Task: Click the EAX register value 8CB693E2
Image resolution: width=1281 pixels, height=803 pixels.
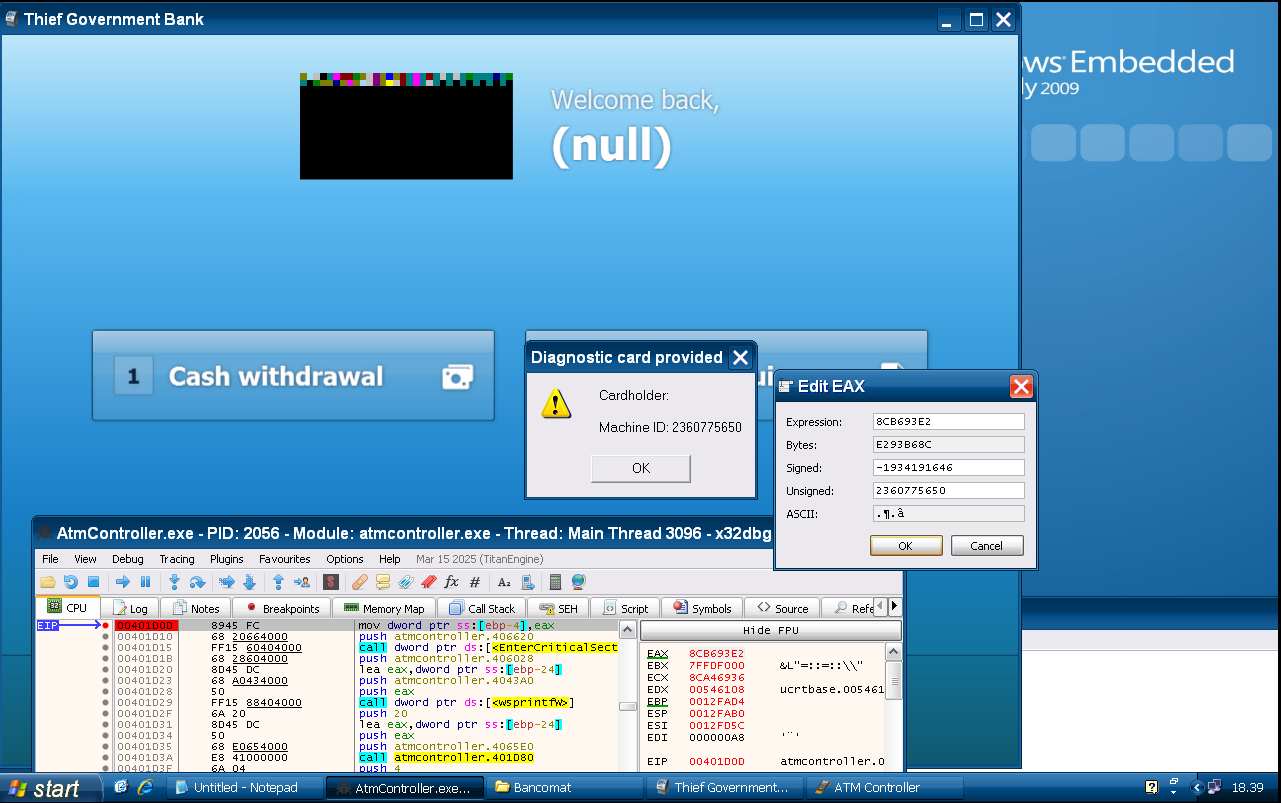Action: point(716,653)
